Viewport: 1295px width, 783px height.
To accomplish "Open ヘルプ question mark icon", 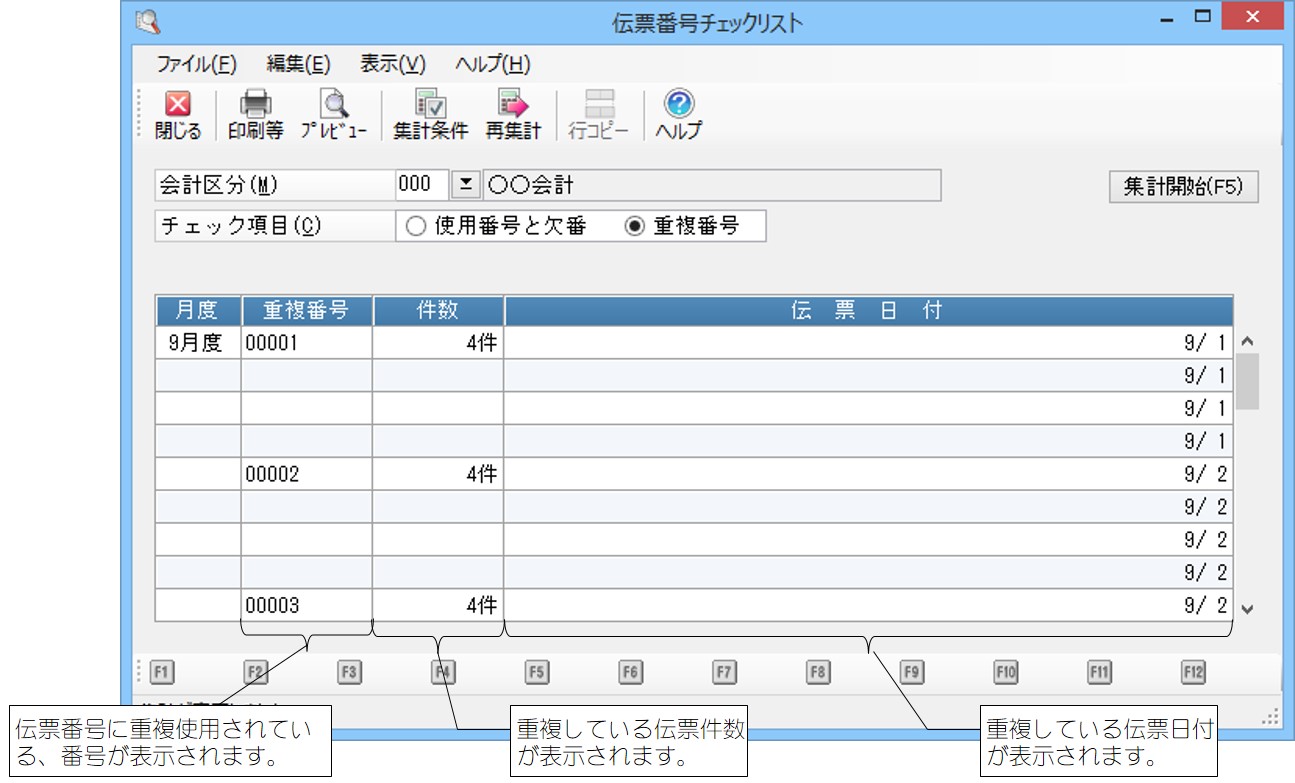I will (678, 104).
